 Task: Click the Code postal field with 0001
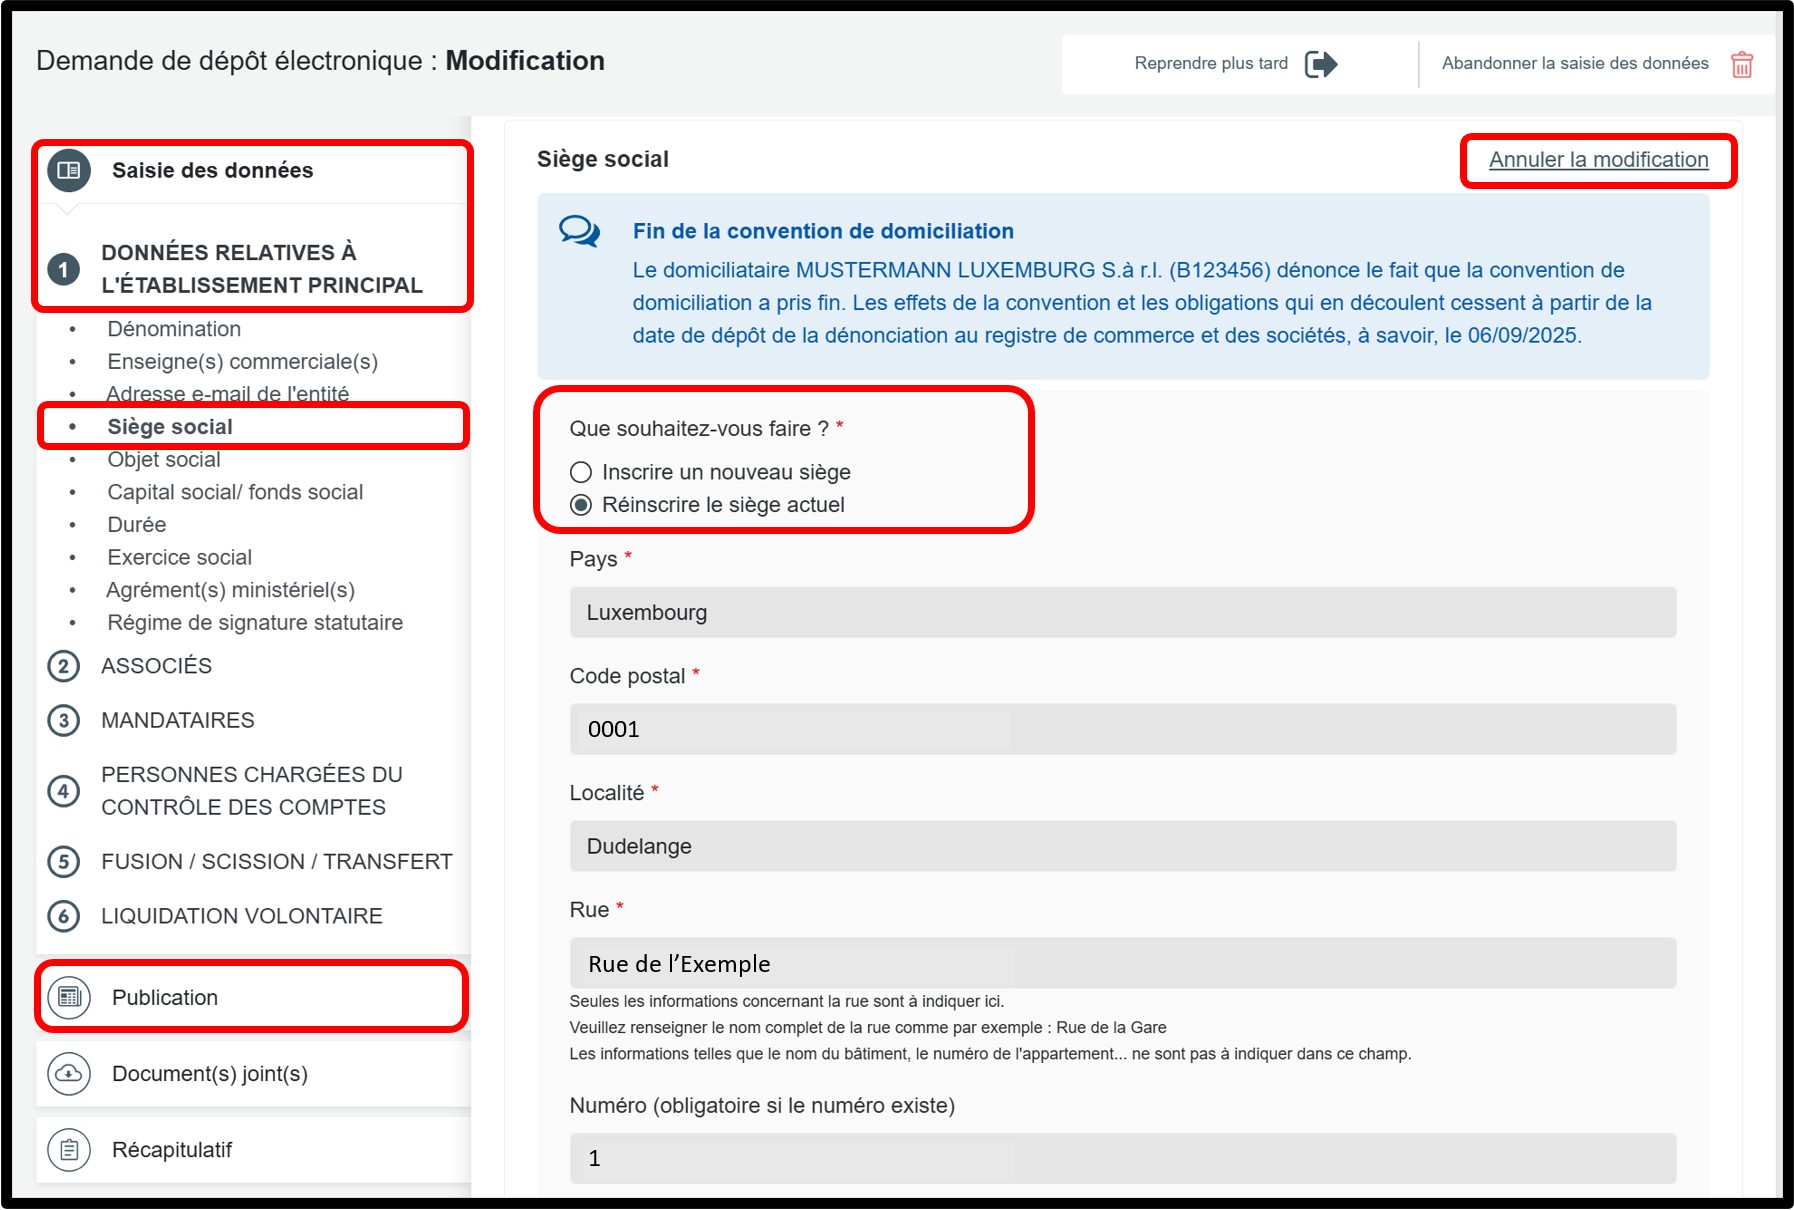1122,729
